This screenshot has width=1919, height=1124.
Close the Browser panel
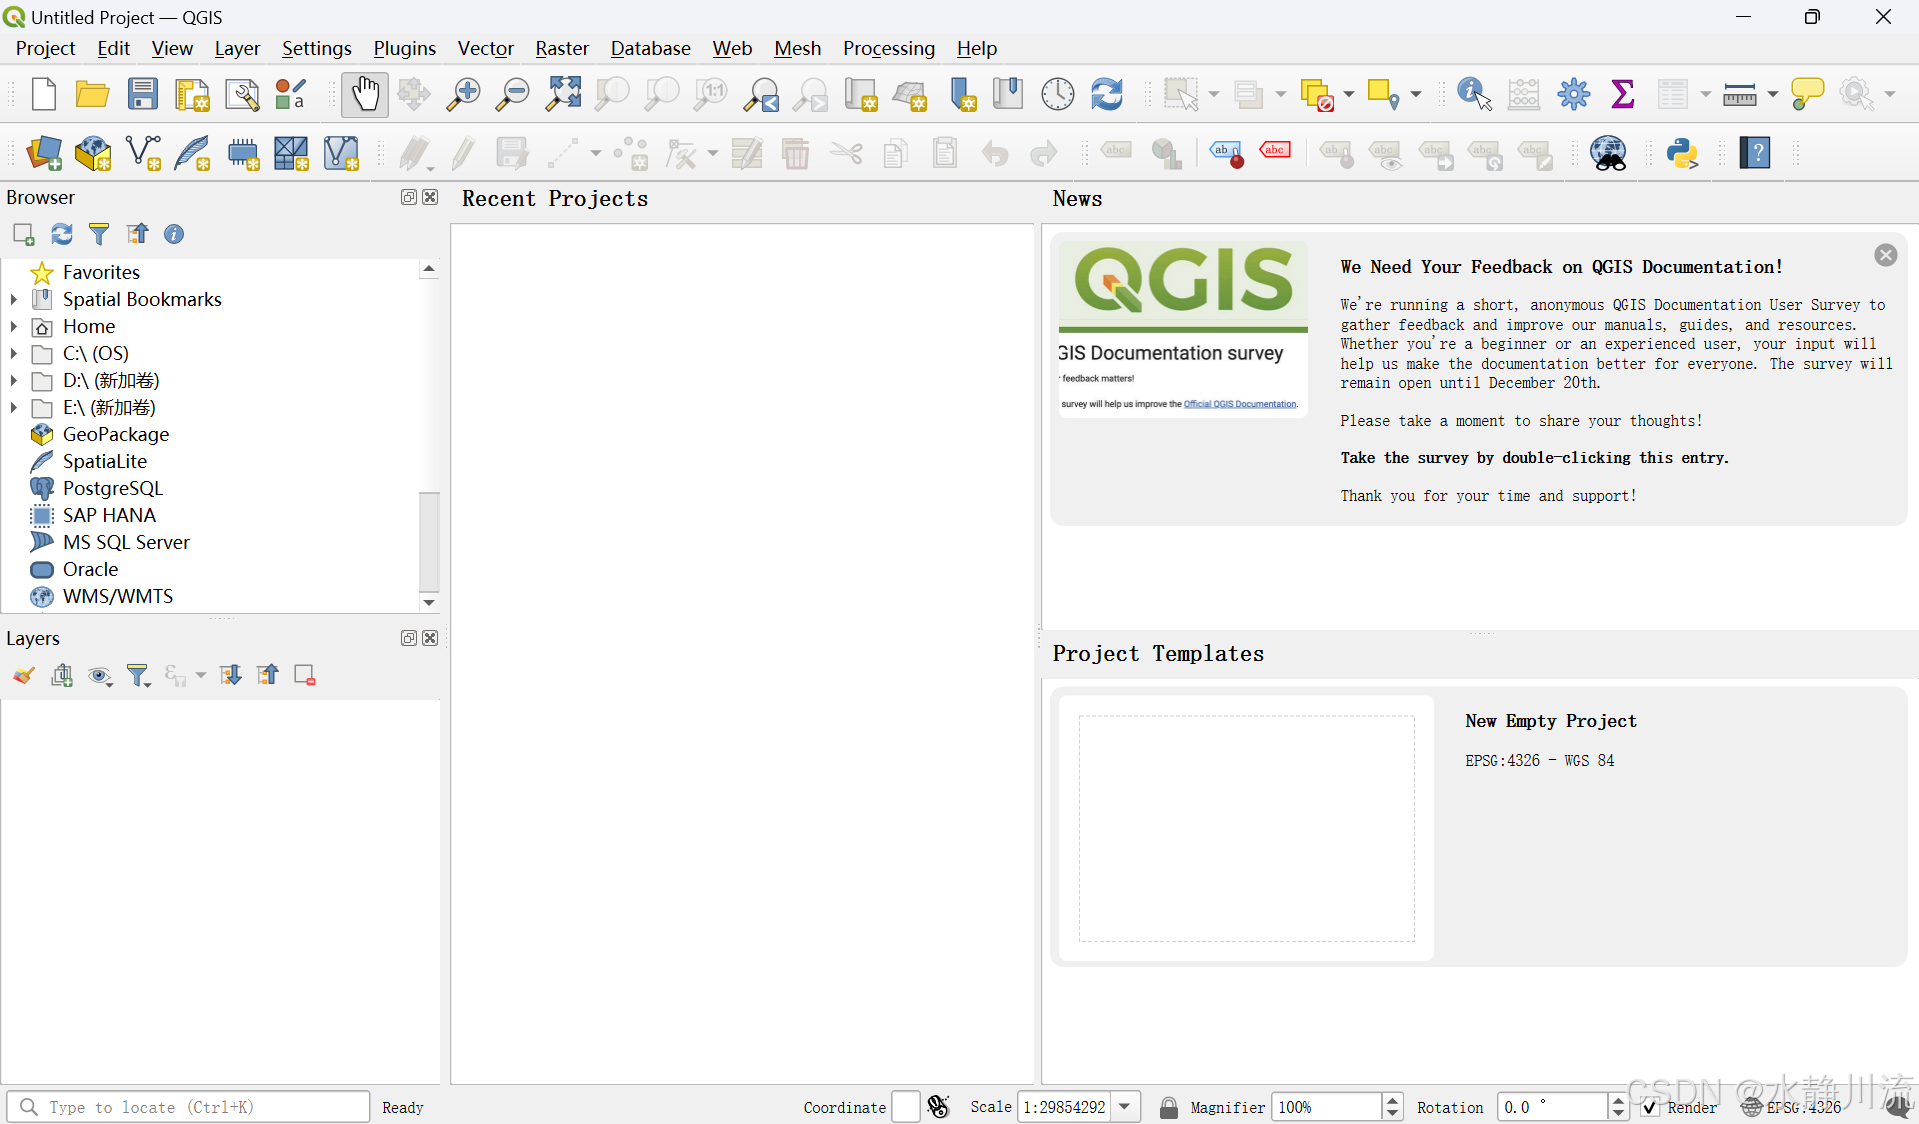(x=430, y=197)
